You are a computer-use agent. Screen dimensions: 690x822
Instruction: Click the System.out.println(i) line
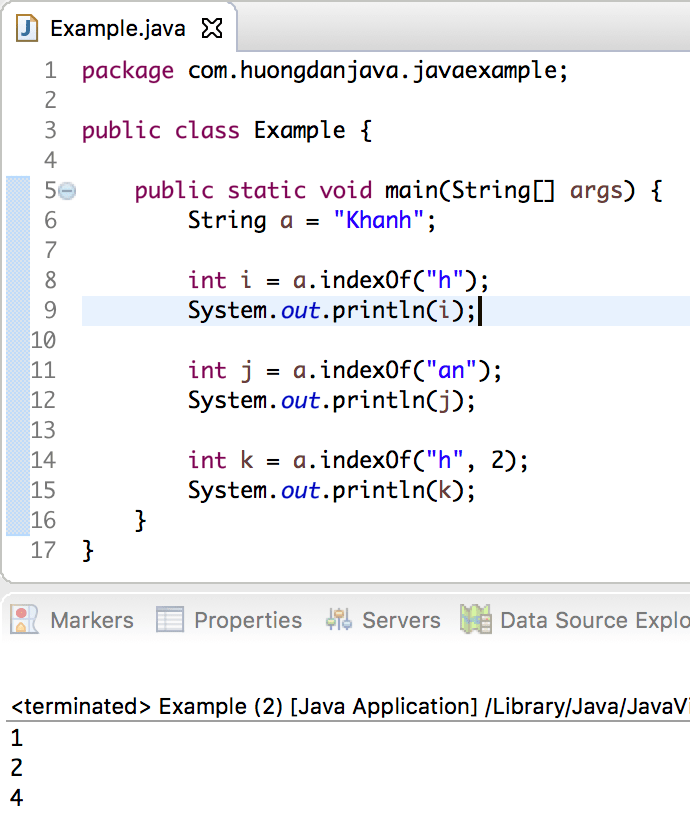coord(332,310)
